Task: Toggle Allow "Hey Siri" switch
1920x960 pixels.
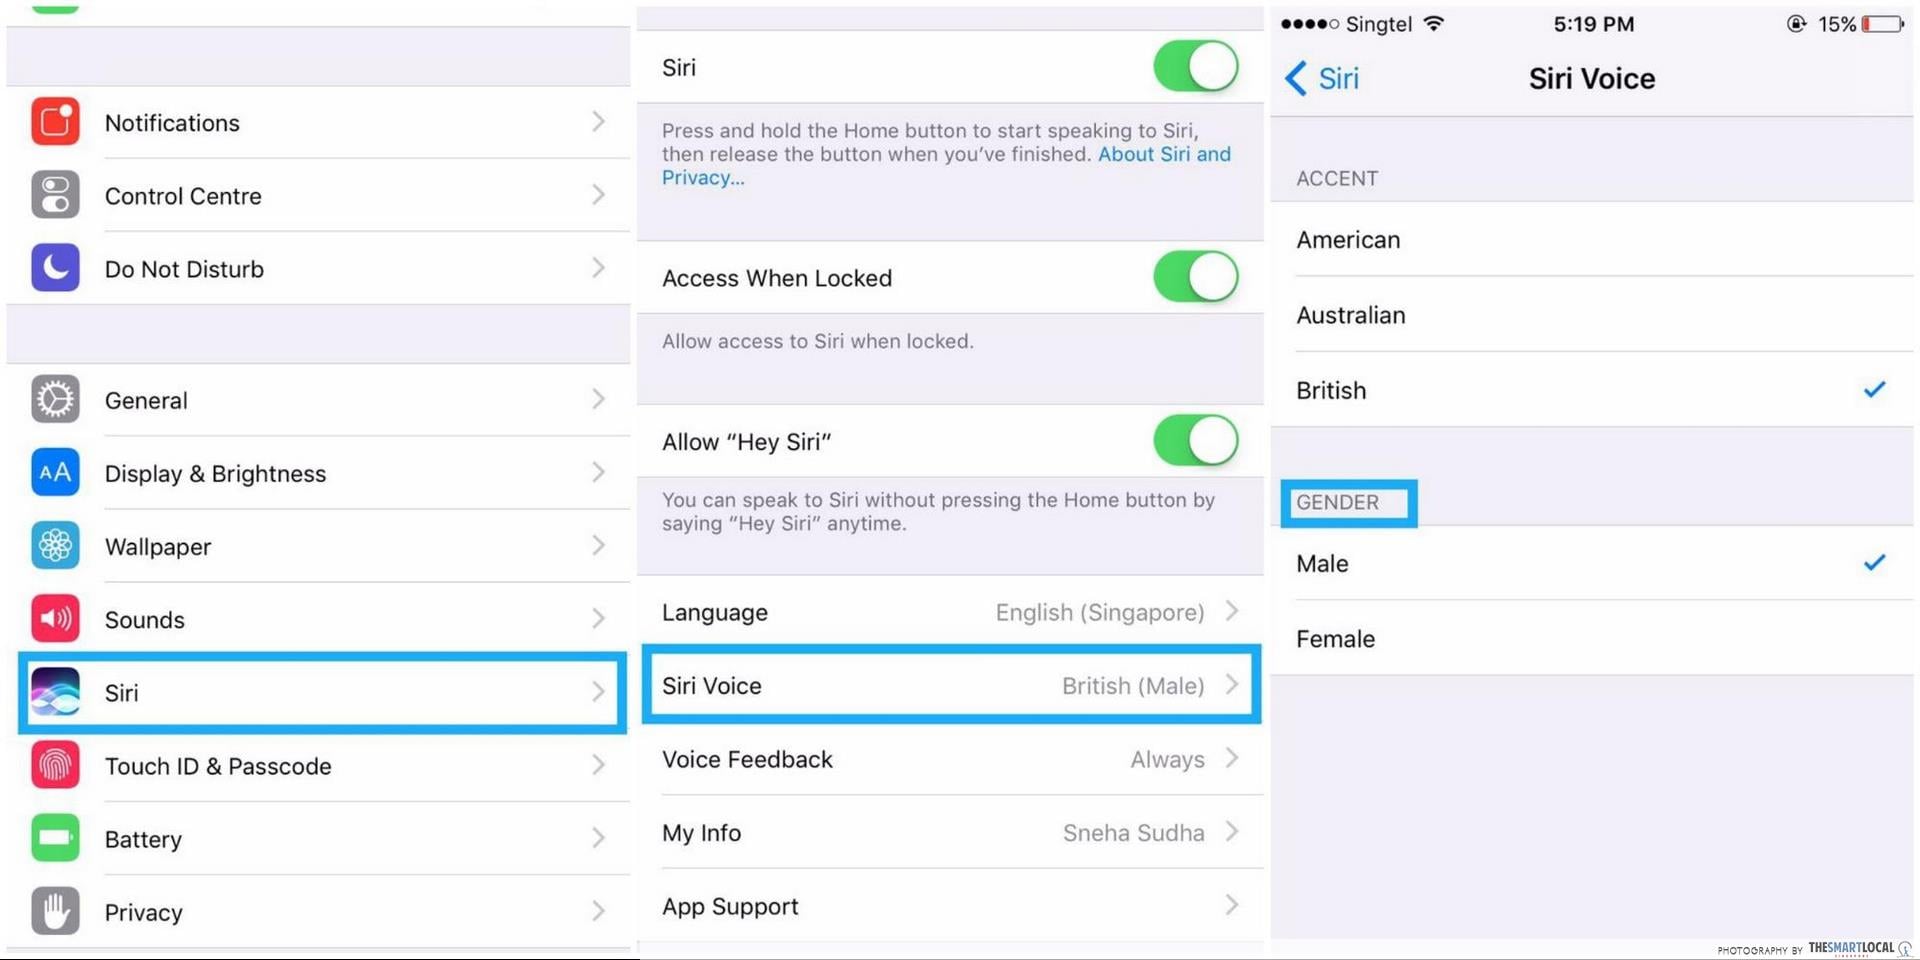Action: coord(1195,441)
